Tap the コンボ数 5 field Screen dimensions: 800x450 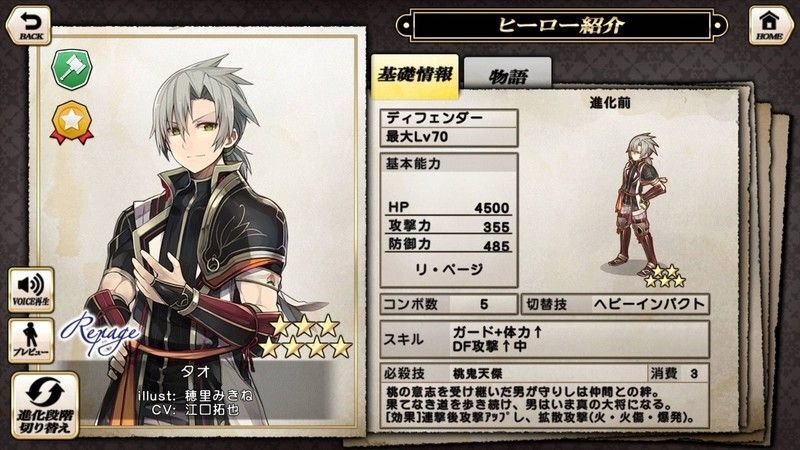(449, 304)
